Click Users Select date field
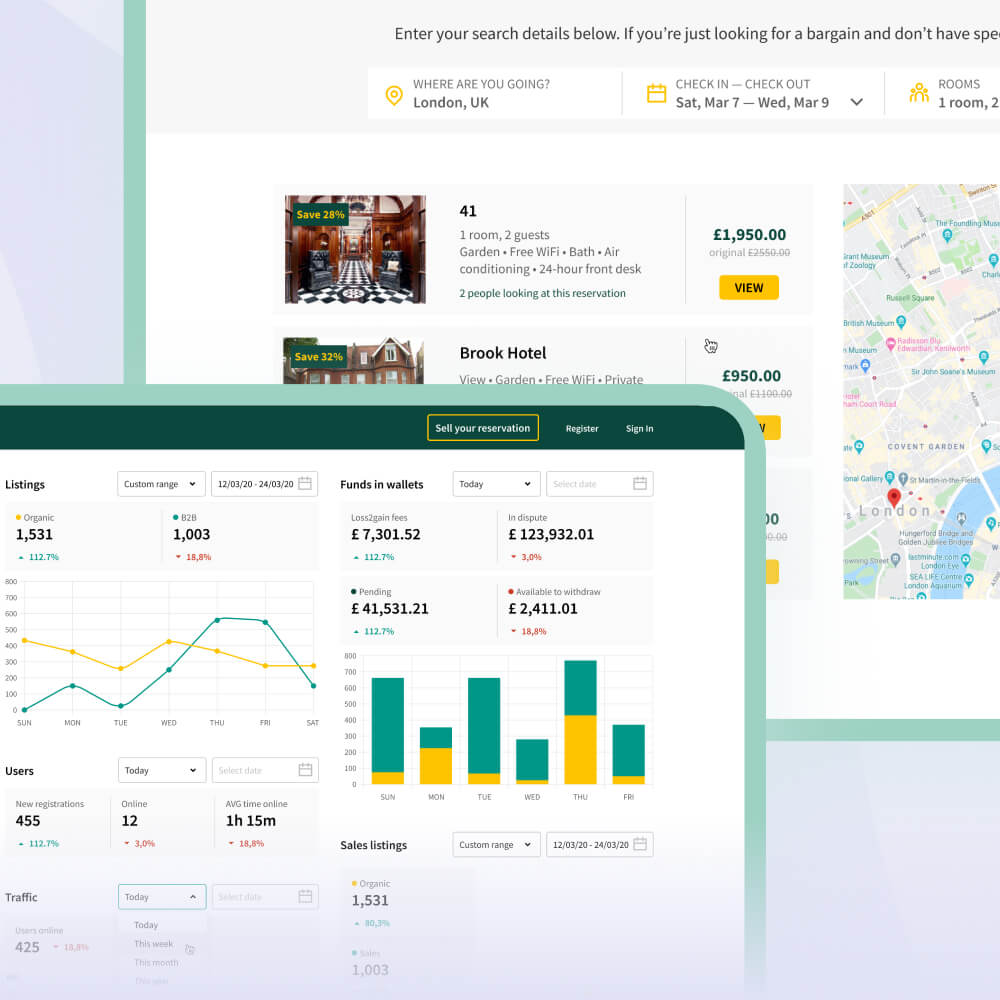 pyautogui.click(x=265, y=770)
